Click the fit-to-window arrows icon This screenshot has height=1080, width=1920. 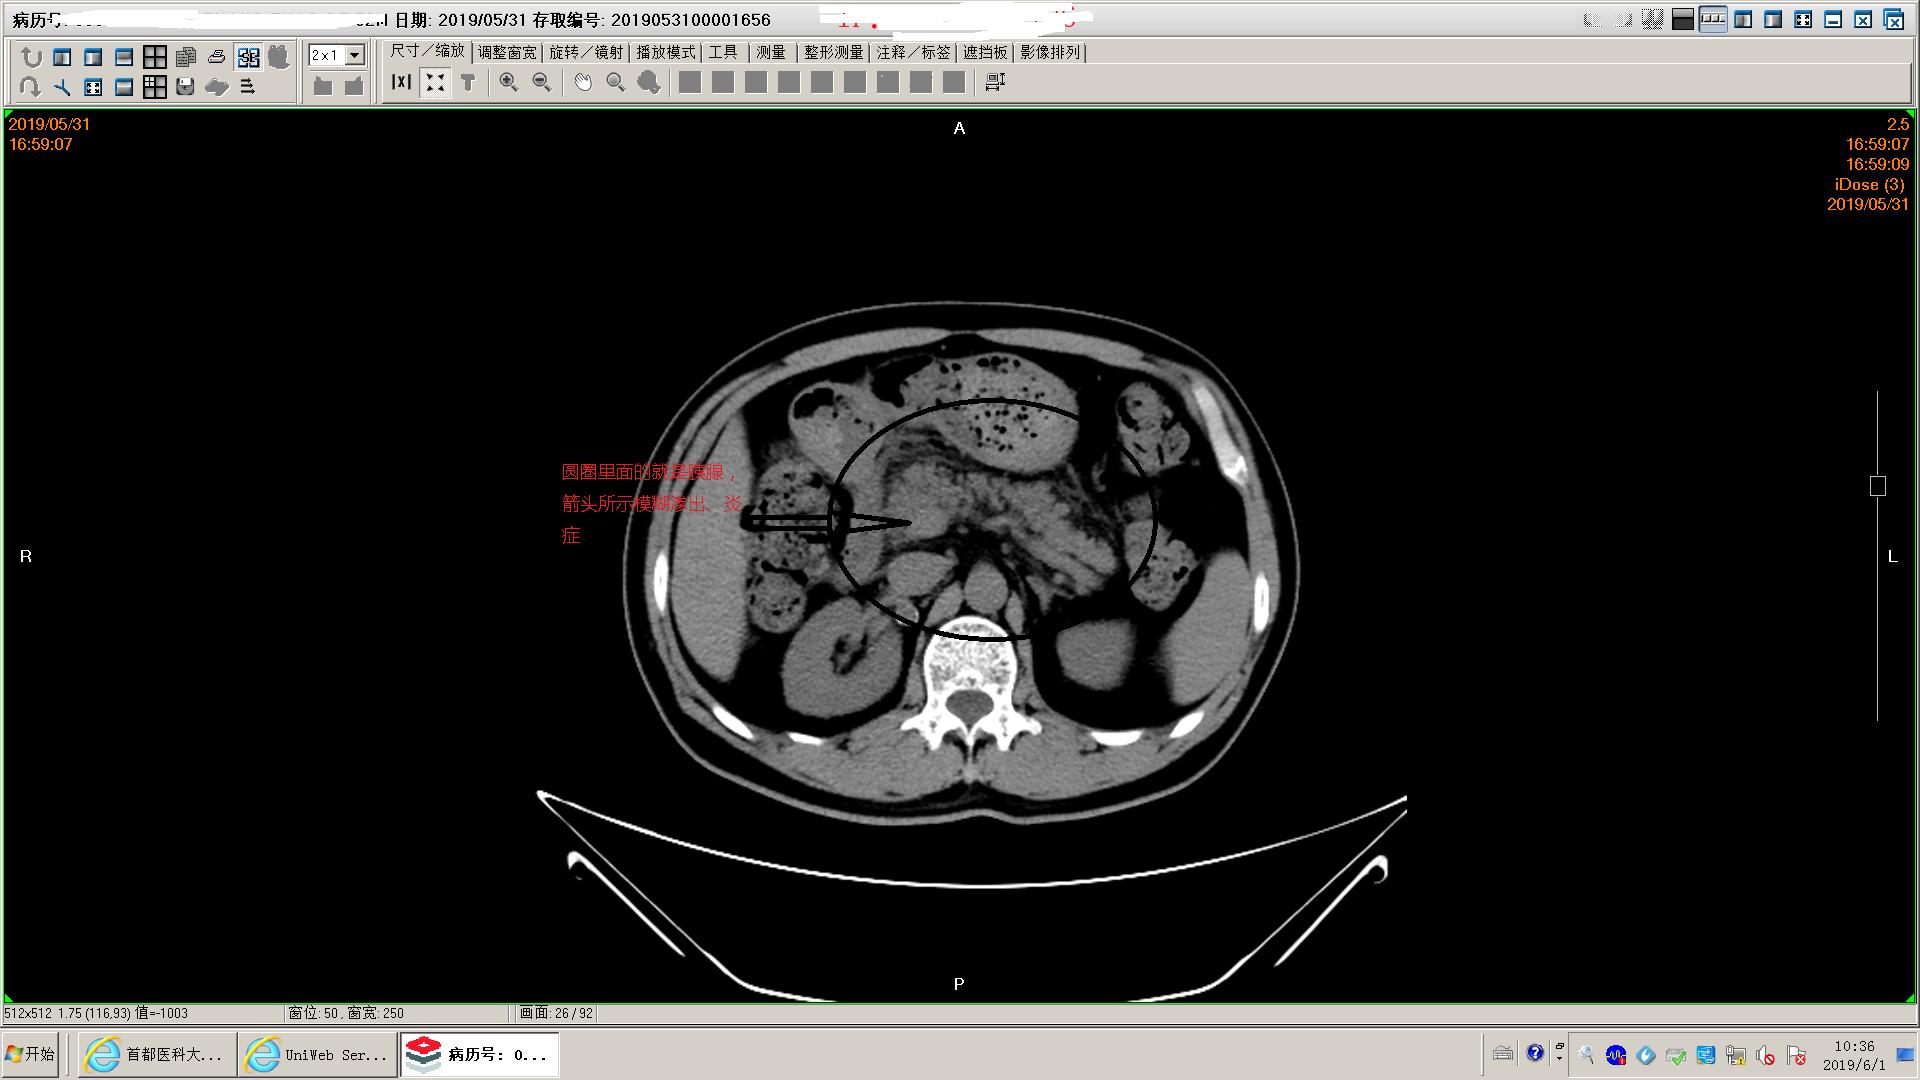[x=435, y=83]
